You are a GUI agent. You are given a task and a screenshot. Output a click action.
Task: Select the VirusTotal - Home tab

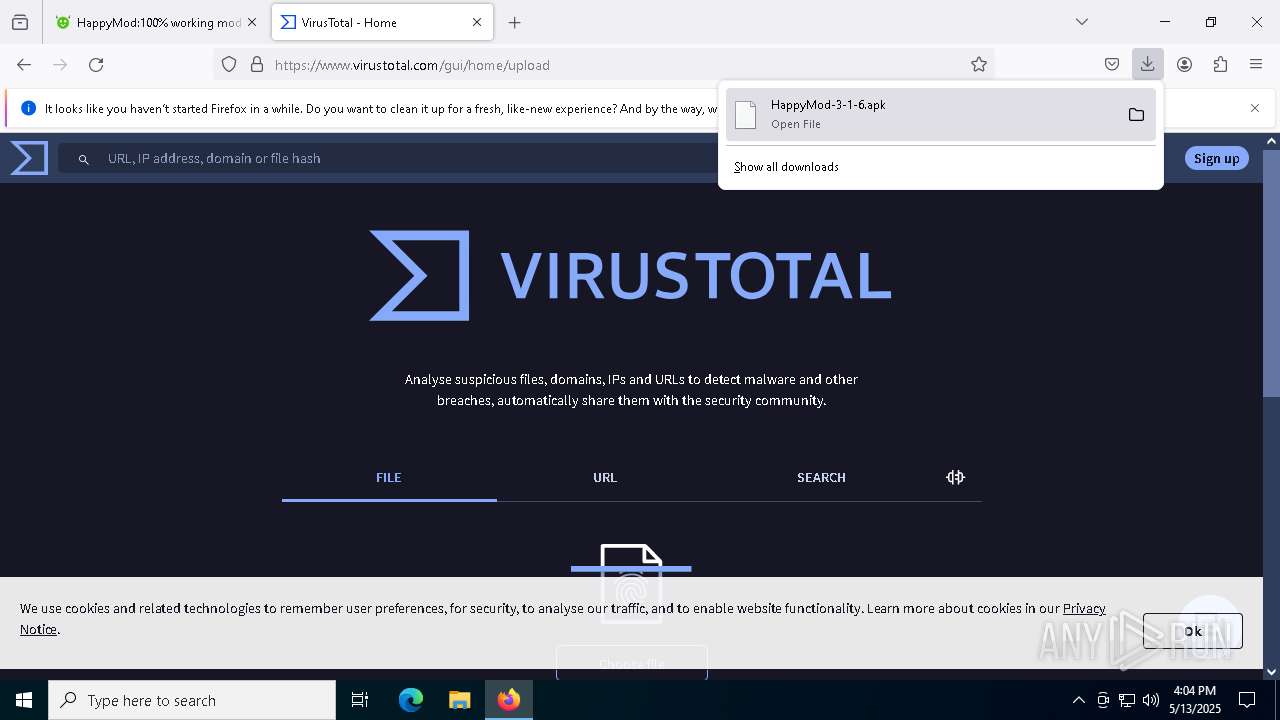(382, 22)
